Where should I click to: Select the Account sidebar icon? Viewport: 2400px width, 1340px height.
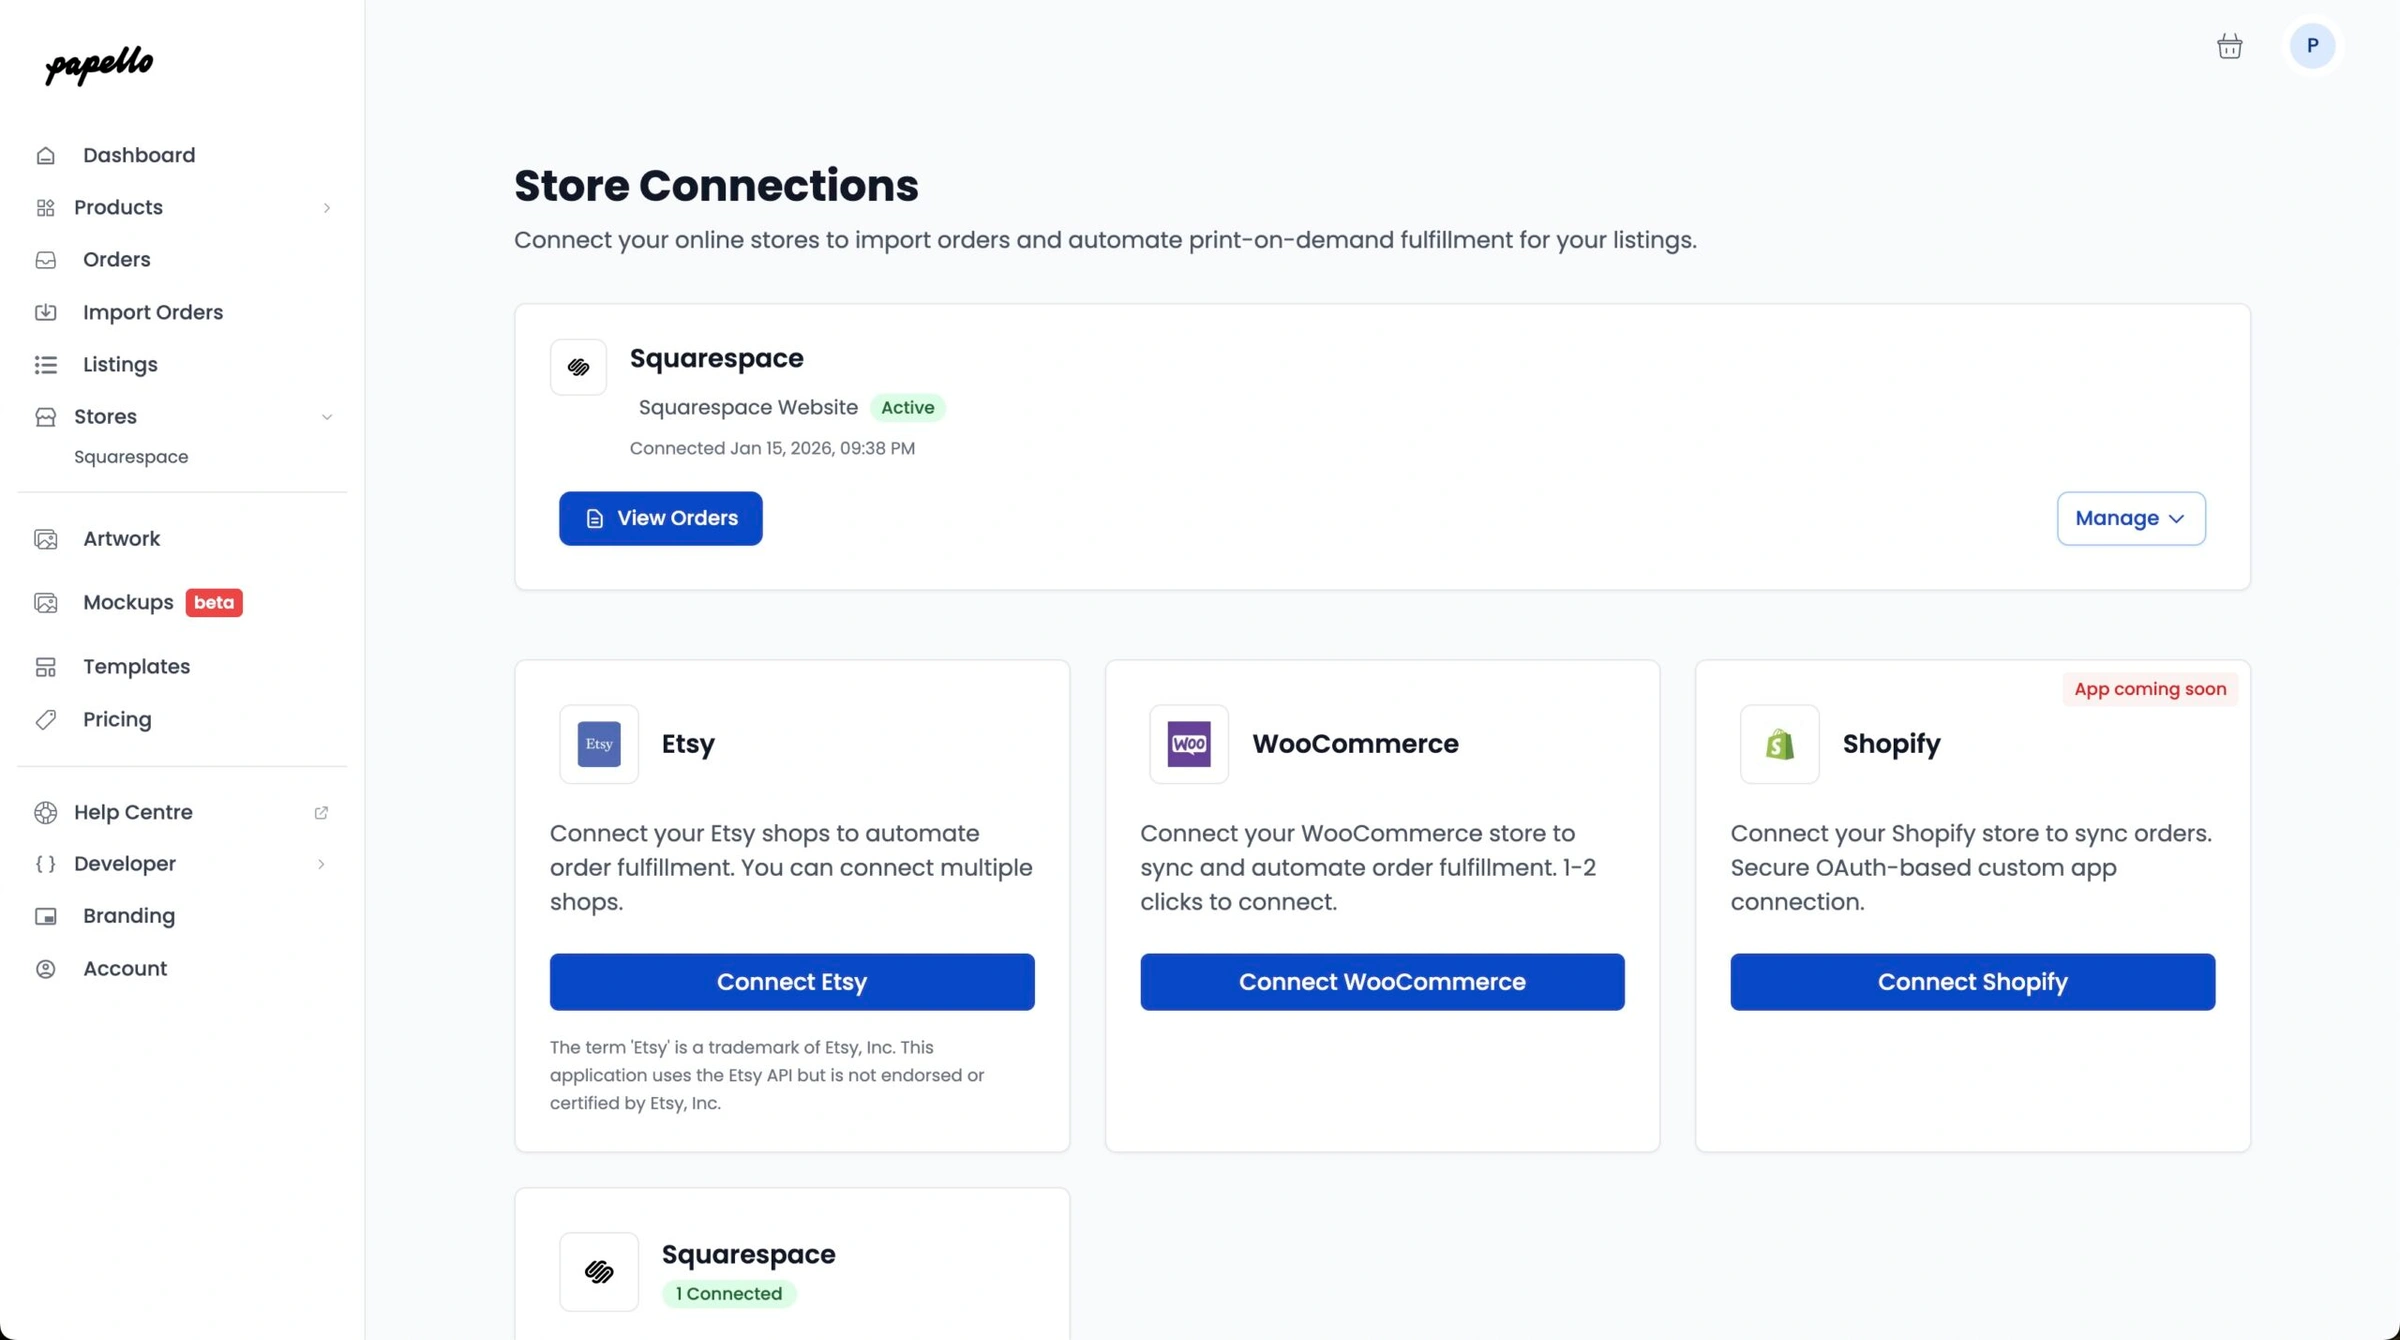coord(47,968)
